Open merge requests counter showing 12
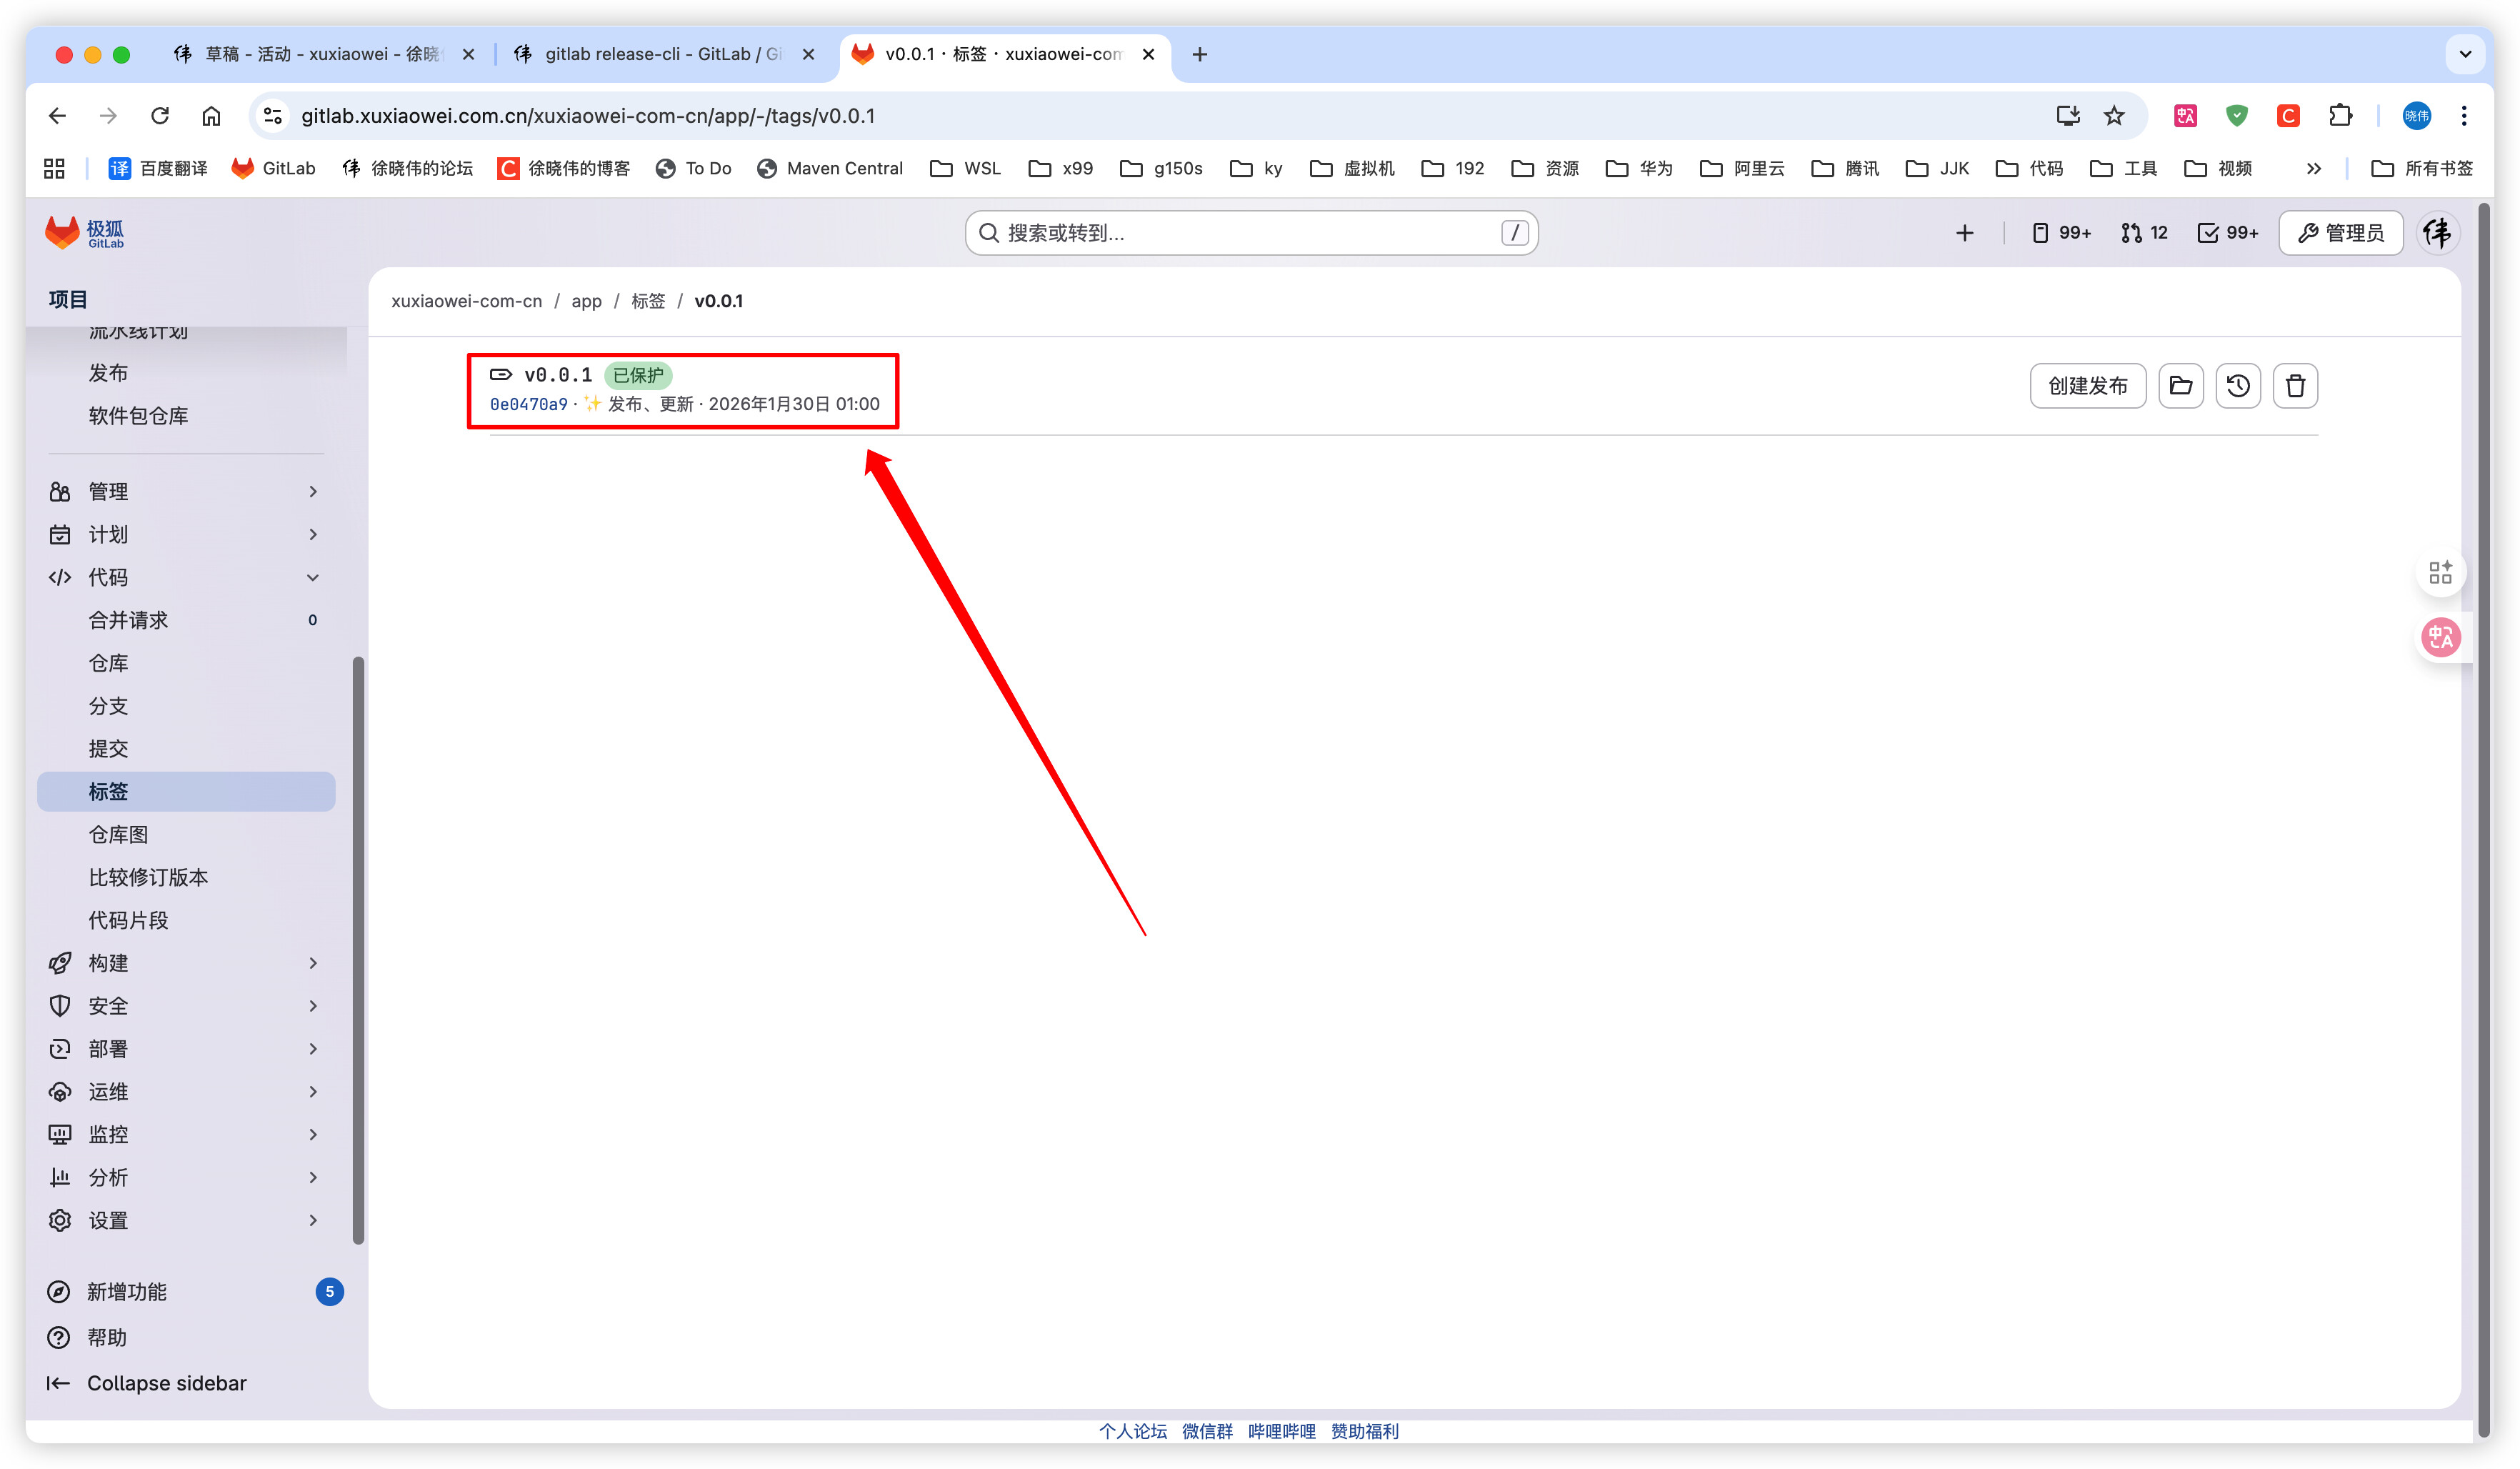The height and width of the screenshot is (1469, 2520). tap(2143, 233)
